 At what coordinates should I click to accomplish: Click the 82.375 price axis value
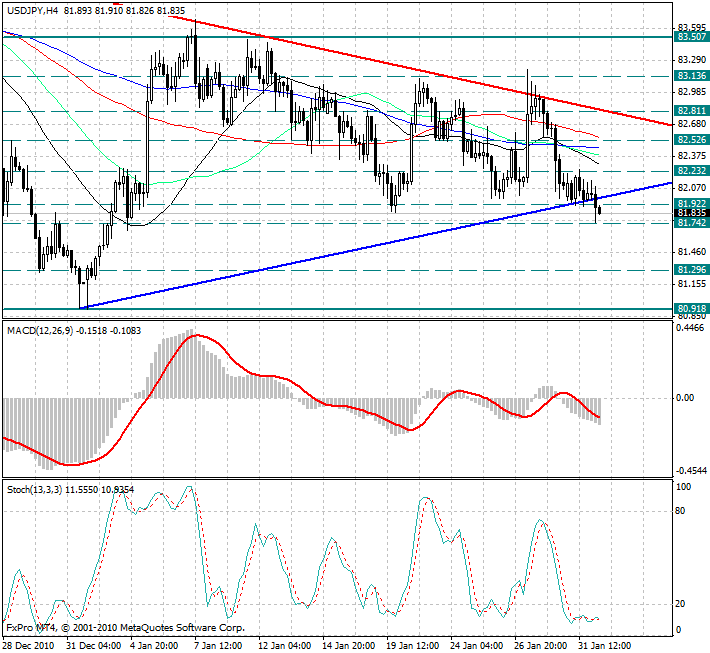pyautogui.click(x=692, y=156)
